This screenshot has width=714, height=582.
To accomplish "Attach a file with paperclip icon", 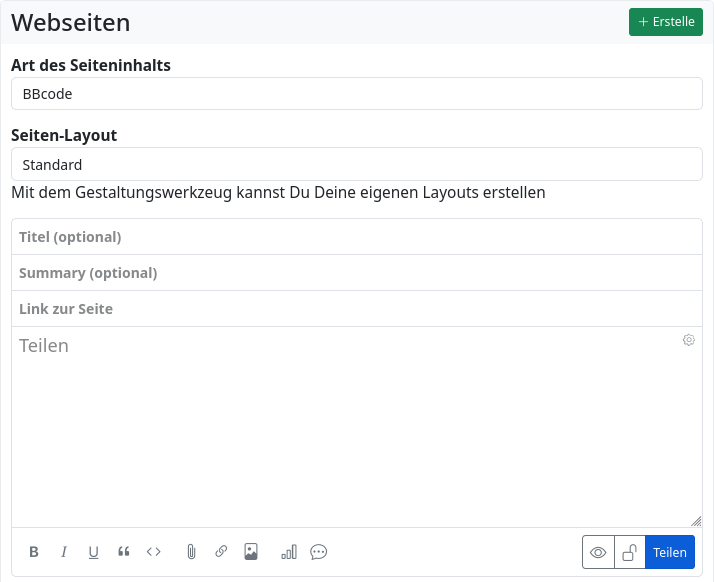I will 191,552.
